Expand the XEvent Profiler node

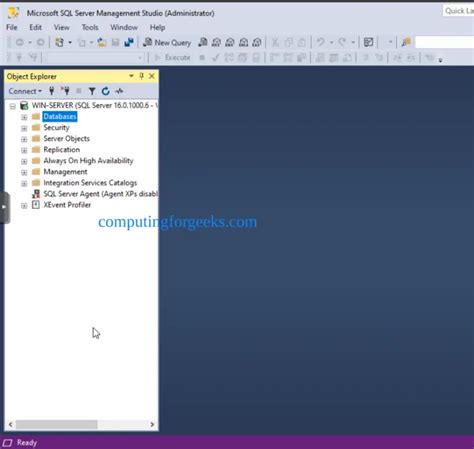(x=24, y=205)
